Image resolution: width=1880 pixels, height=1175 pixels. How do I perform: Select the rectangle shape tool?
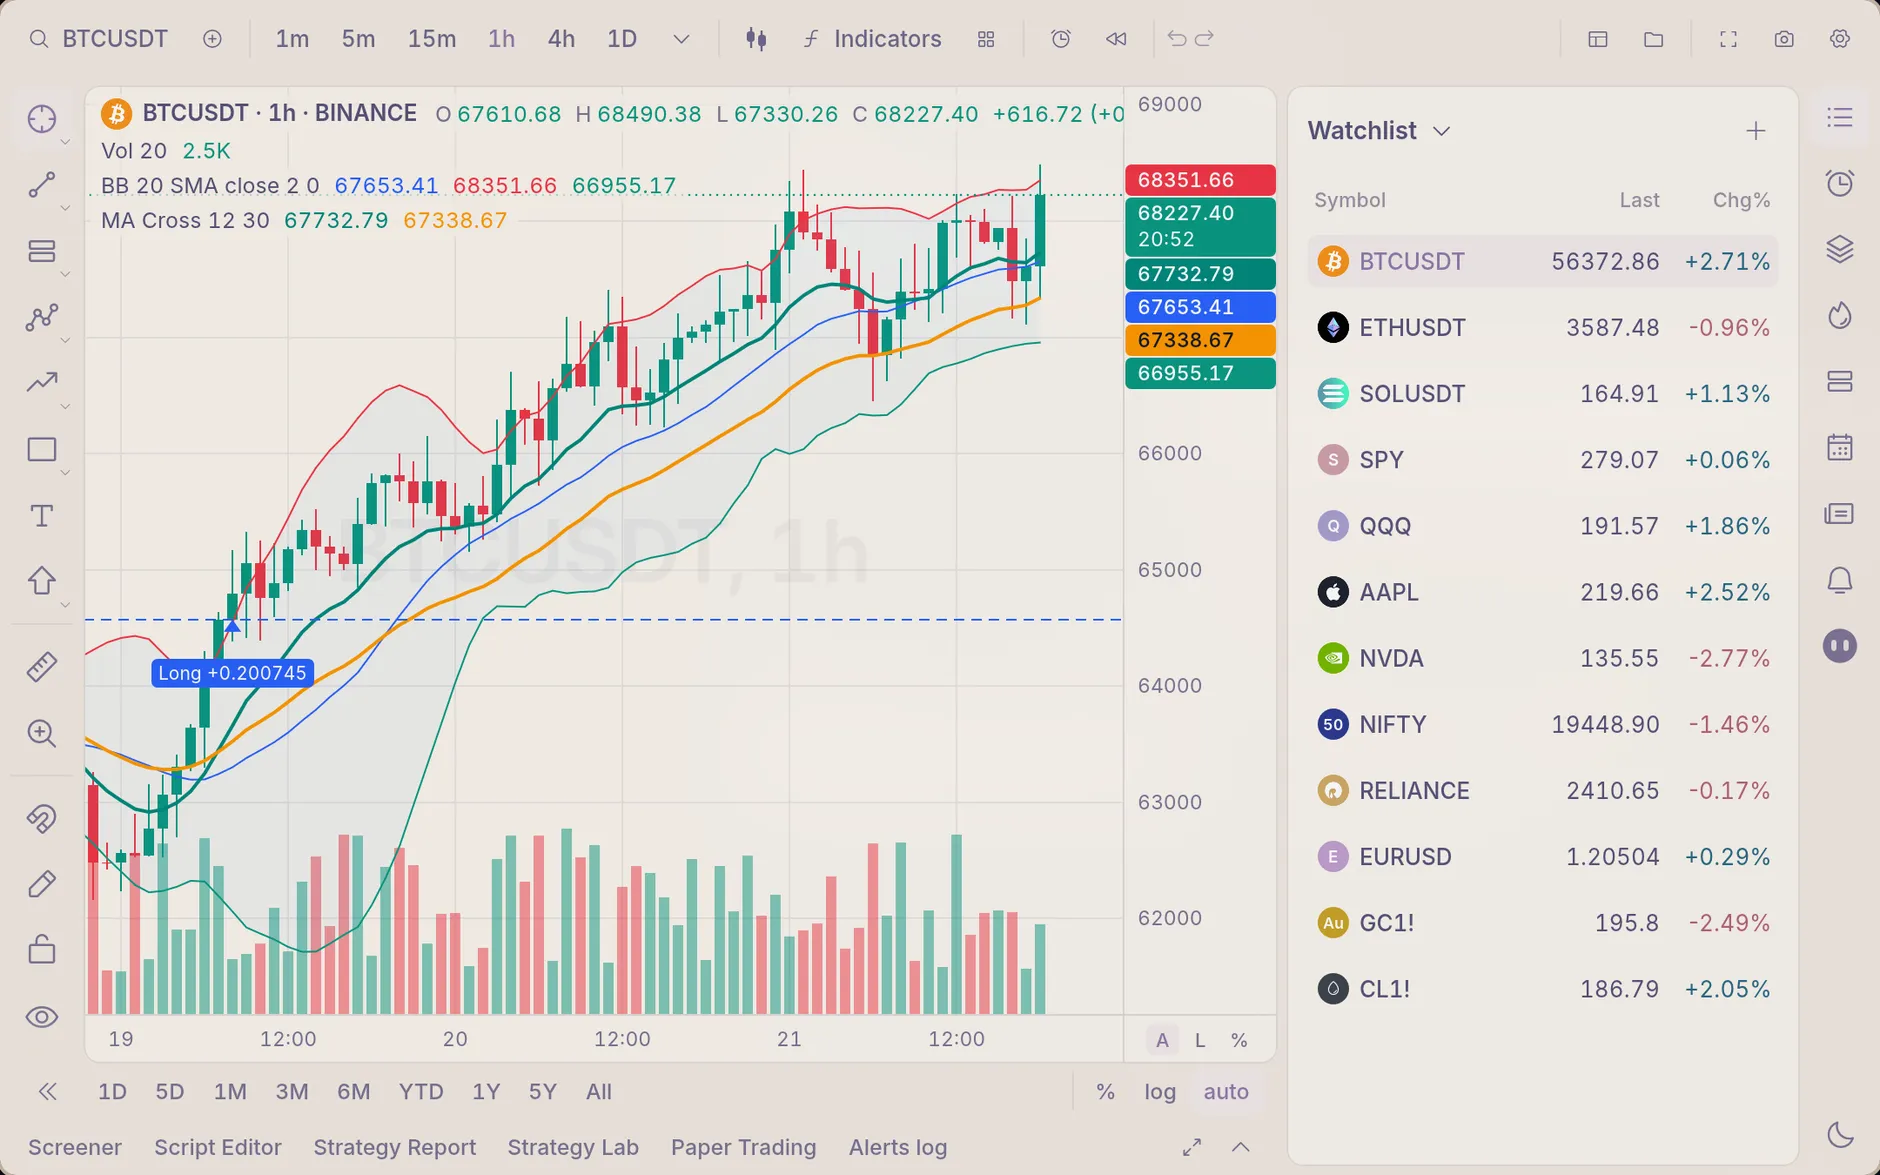tap(42, 449)
